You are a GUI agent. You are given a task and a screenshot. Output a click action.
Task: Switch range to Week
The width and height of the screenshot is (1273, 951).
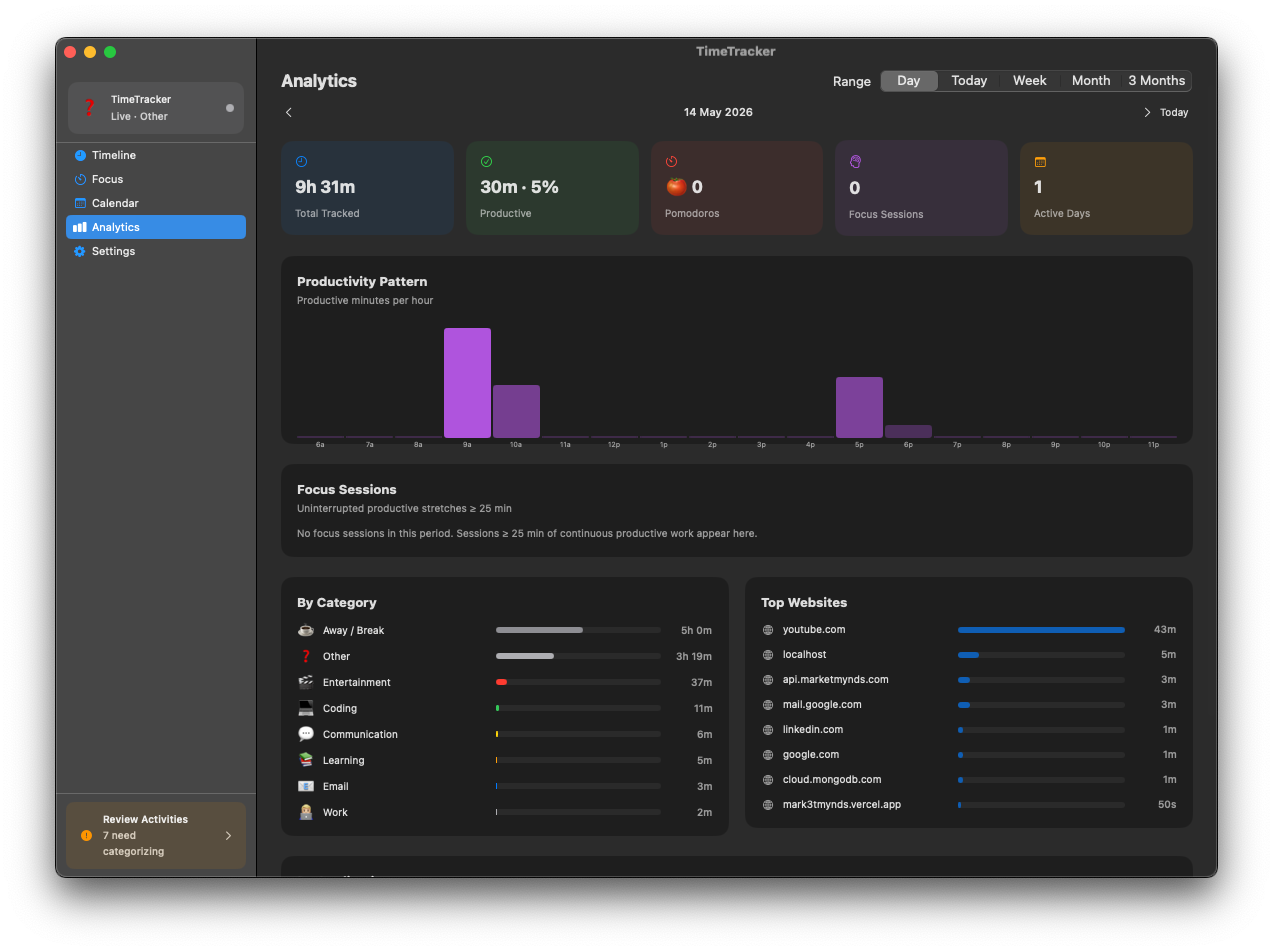point(1029,81)
